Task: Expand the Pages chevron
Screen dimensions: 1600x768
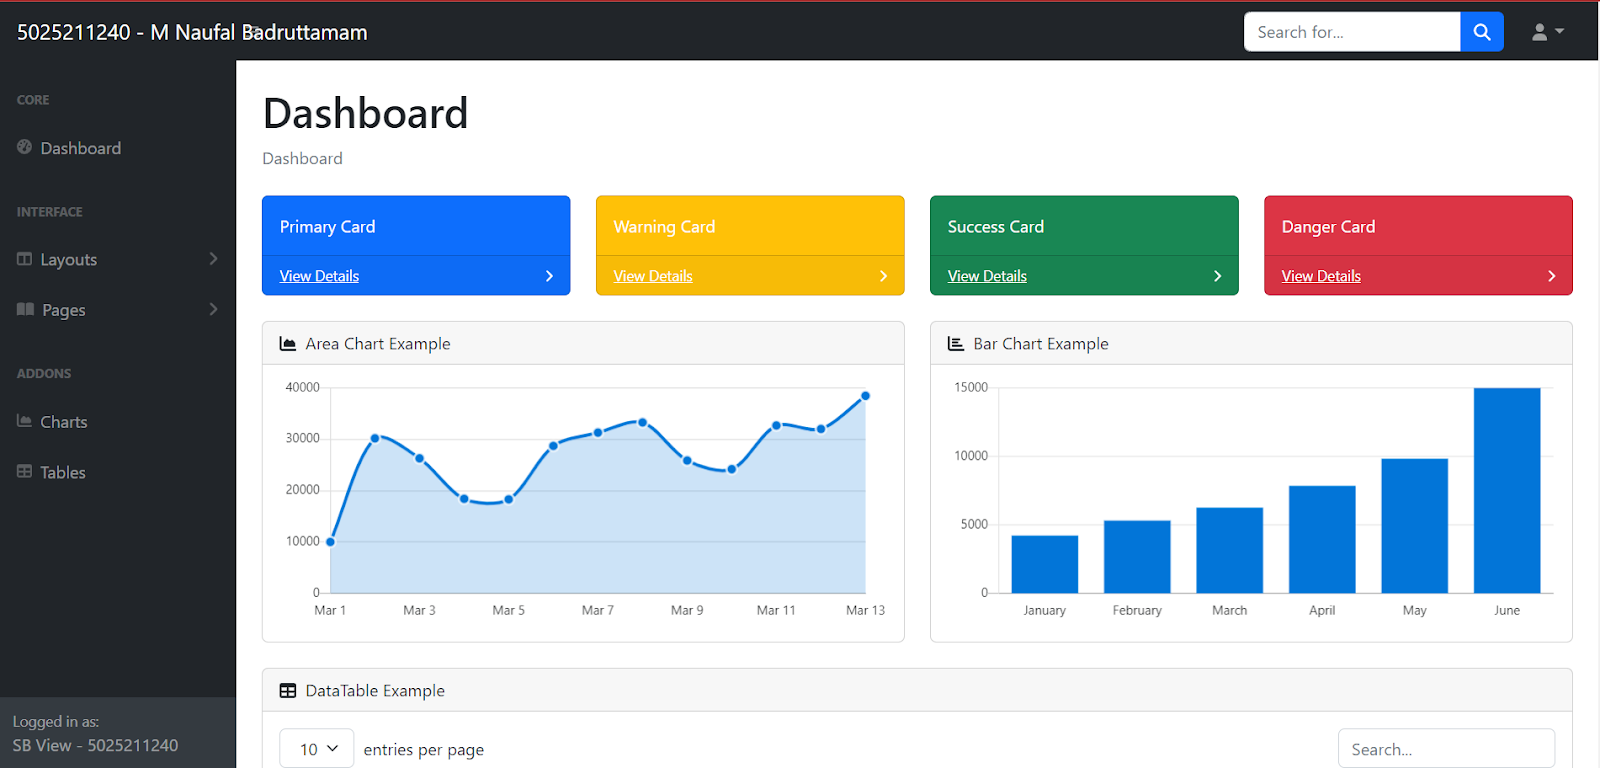Action: click(x=213, y=309)
